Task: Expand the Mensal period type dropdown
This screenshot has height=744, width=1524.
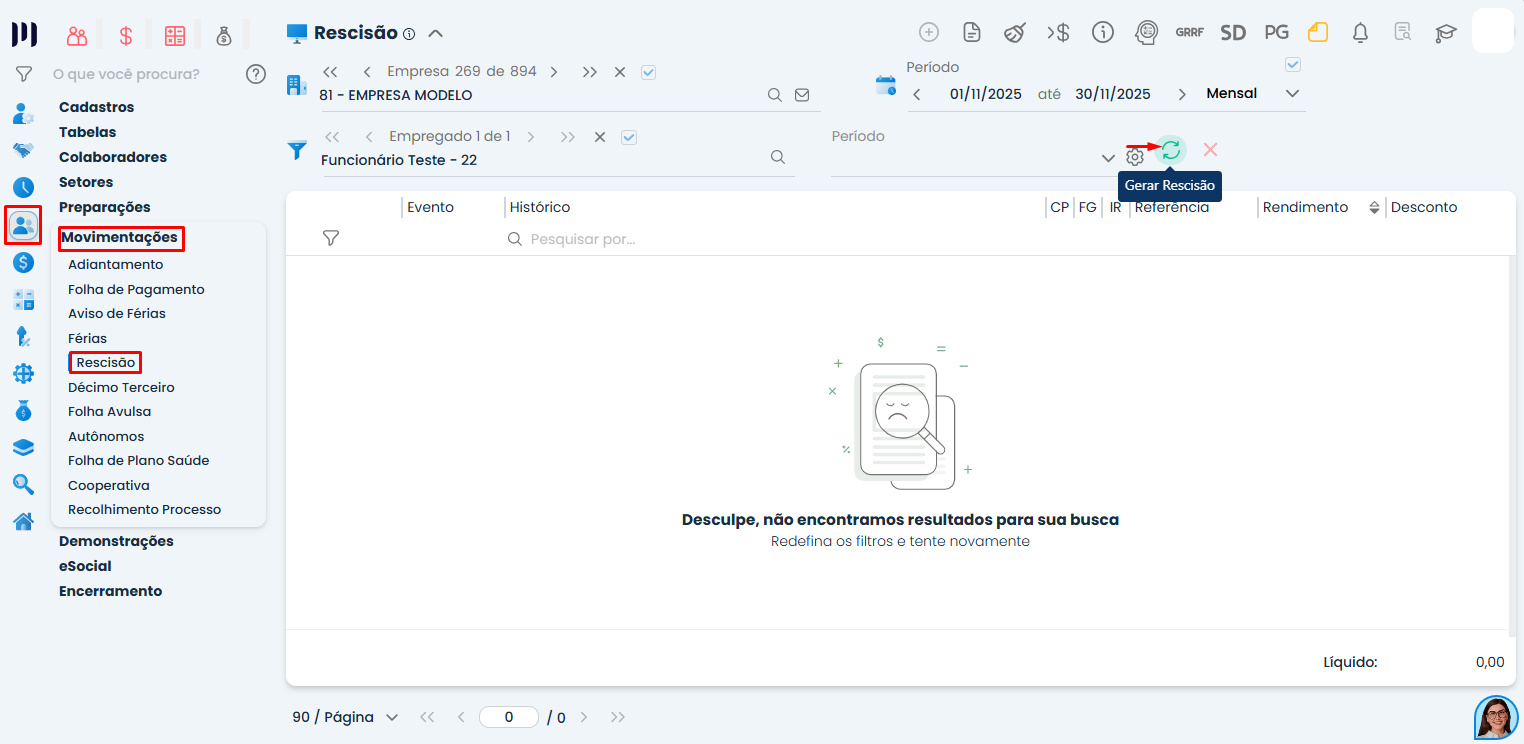Action: pyautogui.click(x=1292, y=93)
